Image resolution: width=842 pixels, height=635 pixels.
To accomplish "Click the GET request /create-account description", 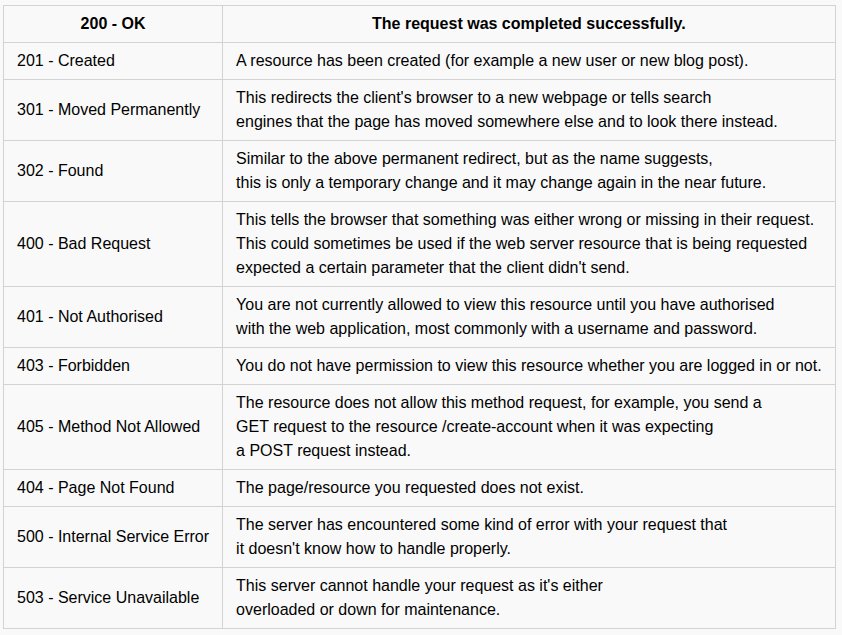I will [x=498, y=427].
